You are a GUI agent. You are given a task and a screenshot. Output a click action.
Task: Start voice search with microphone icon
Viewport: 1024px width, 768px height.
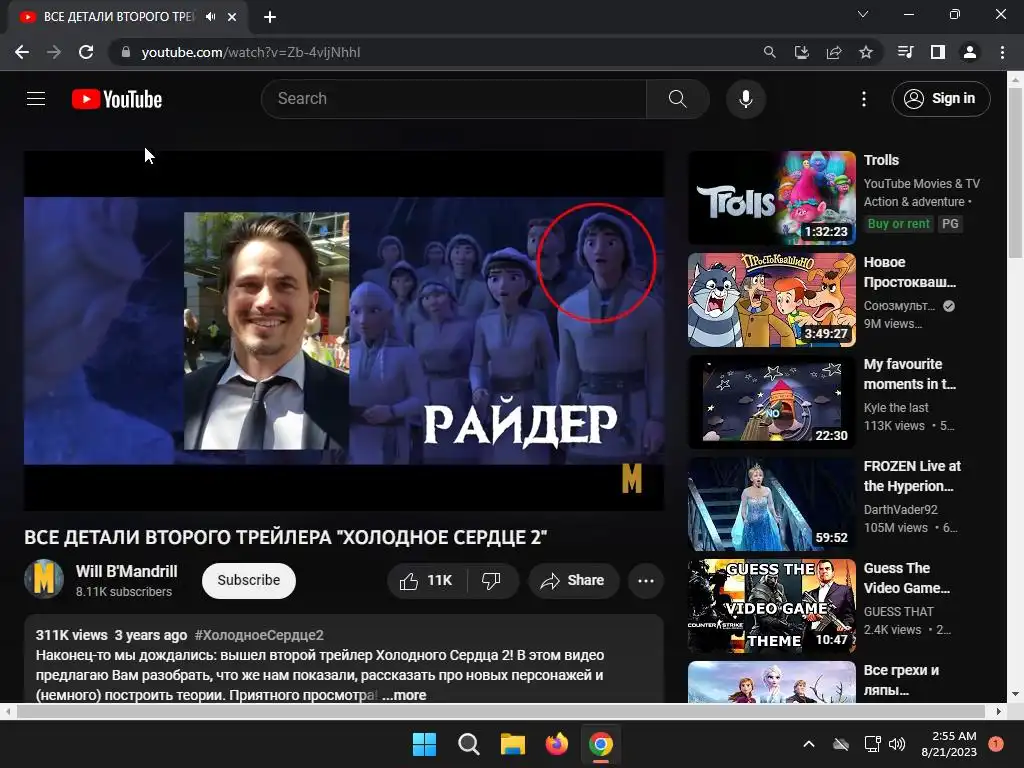click(x=746, y=99)
